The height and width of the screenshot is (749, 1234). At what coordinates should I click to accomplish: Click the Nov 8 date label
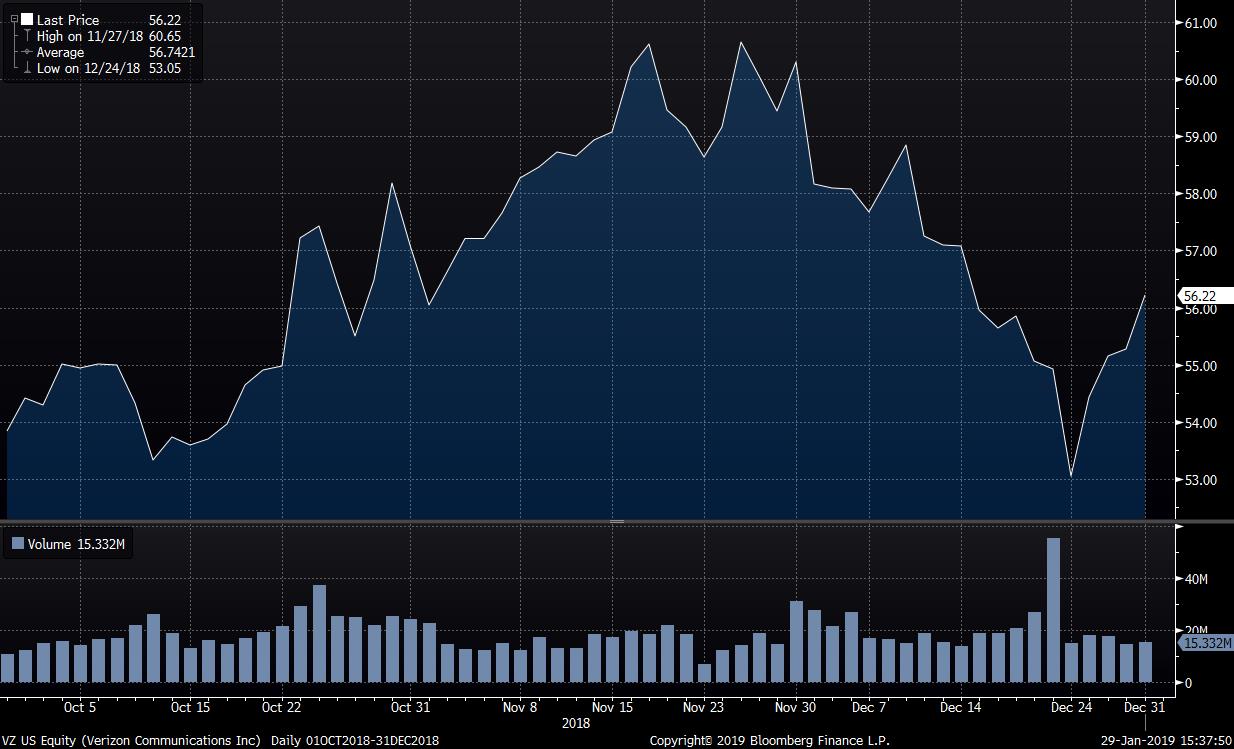point(520,707)
